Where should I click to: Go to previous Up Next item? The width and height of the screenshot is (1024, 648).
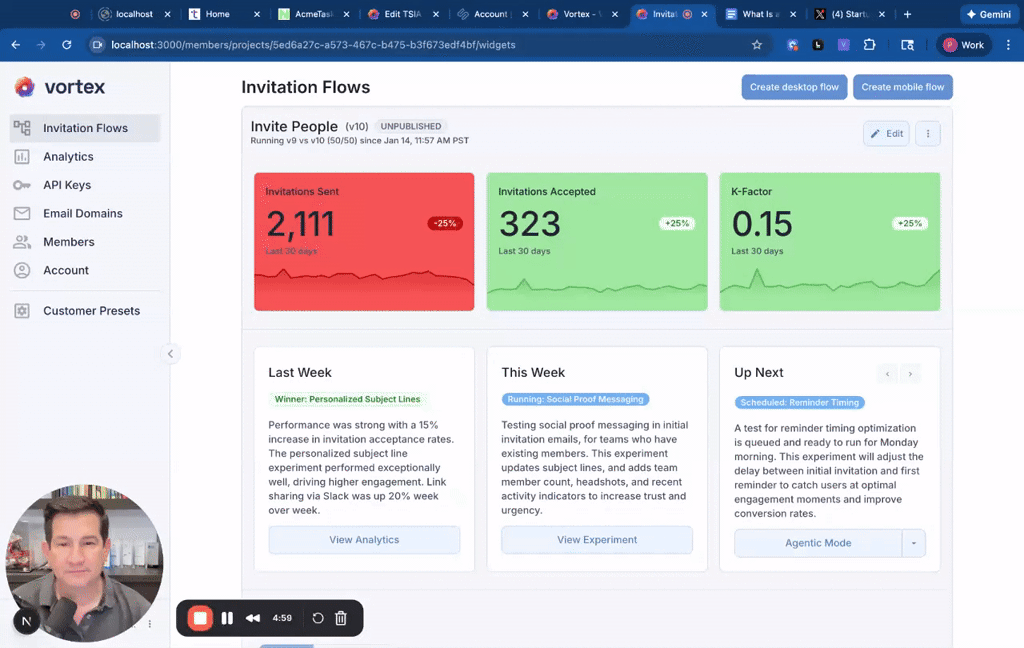888,374
